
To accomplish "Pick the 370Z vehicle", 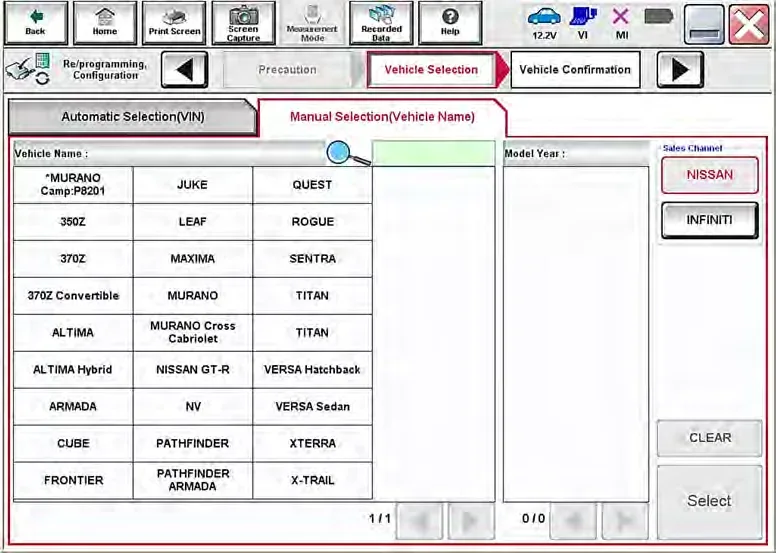I will 73,259.
